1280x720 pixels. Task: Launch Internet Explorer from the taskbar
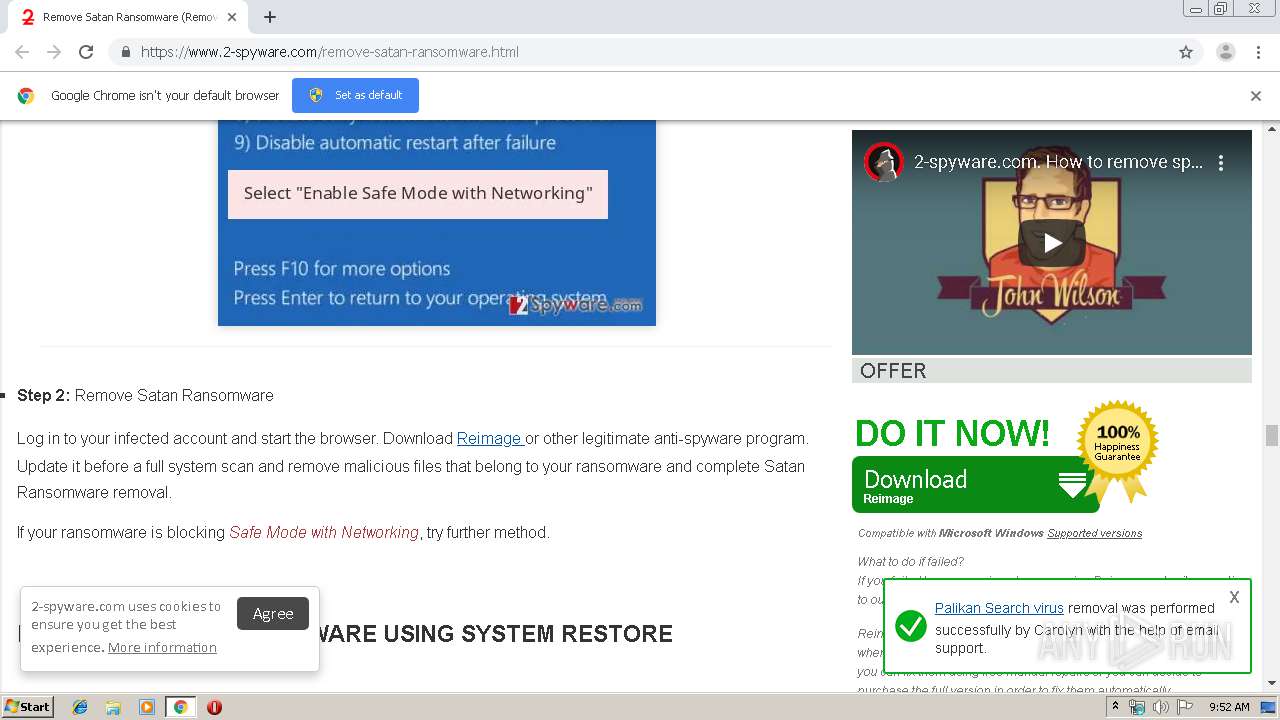(x=80, y=707)
